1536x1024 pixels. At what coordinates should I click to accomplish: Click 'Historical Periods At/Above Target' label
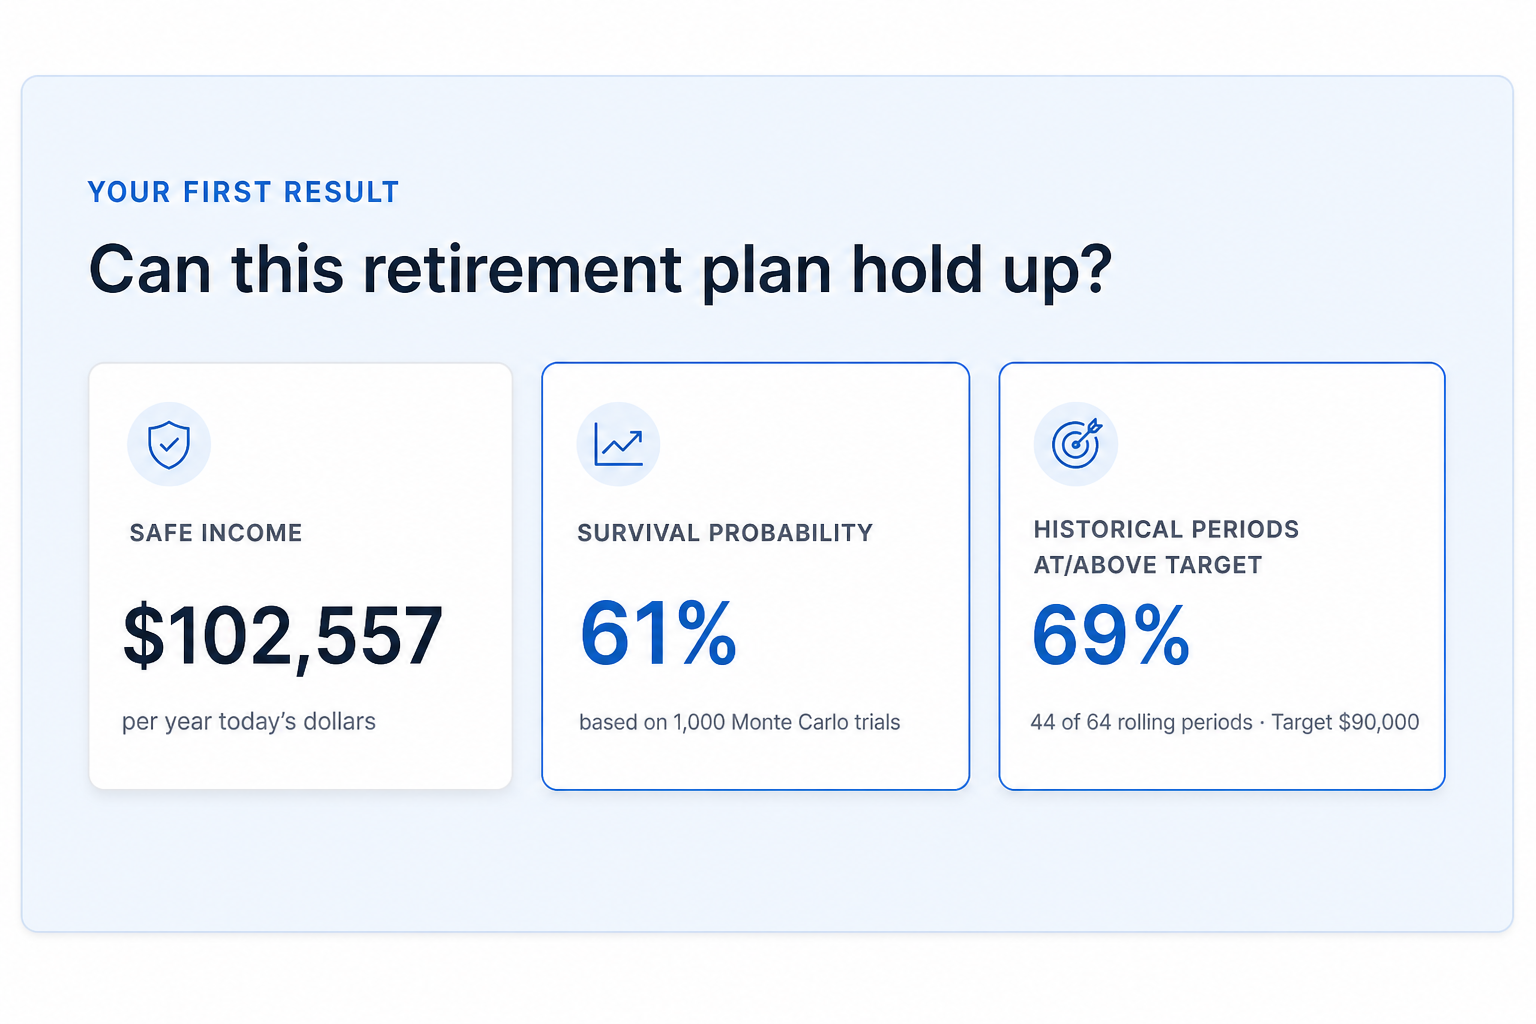1166,547
